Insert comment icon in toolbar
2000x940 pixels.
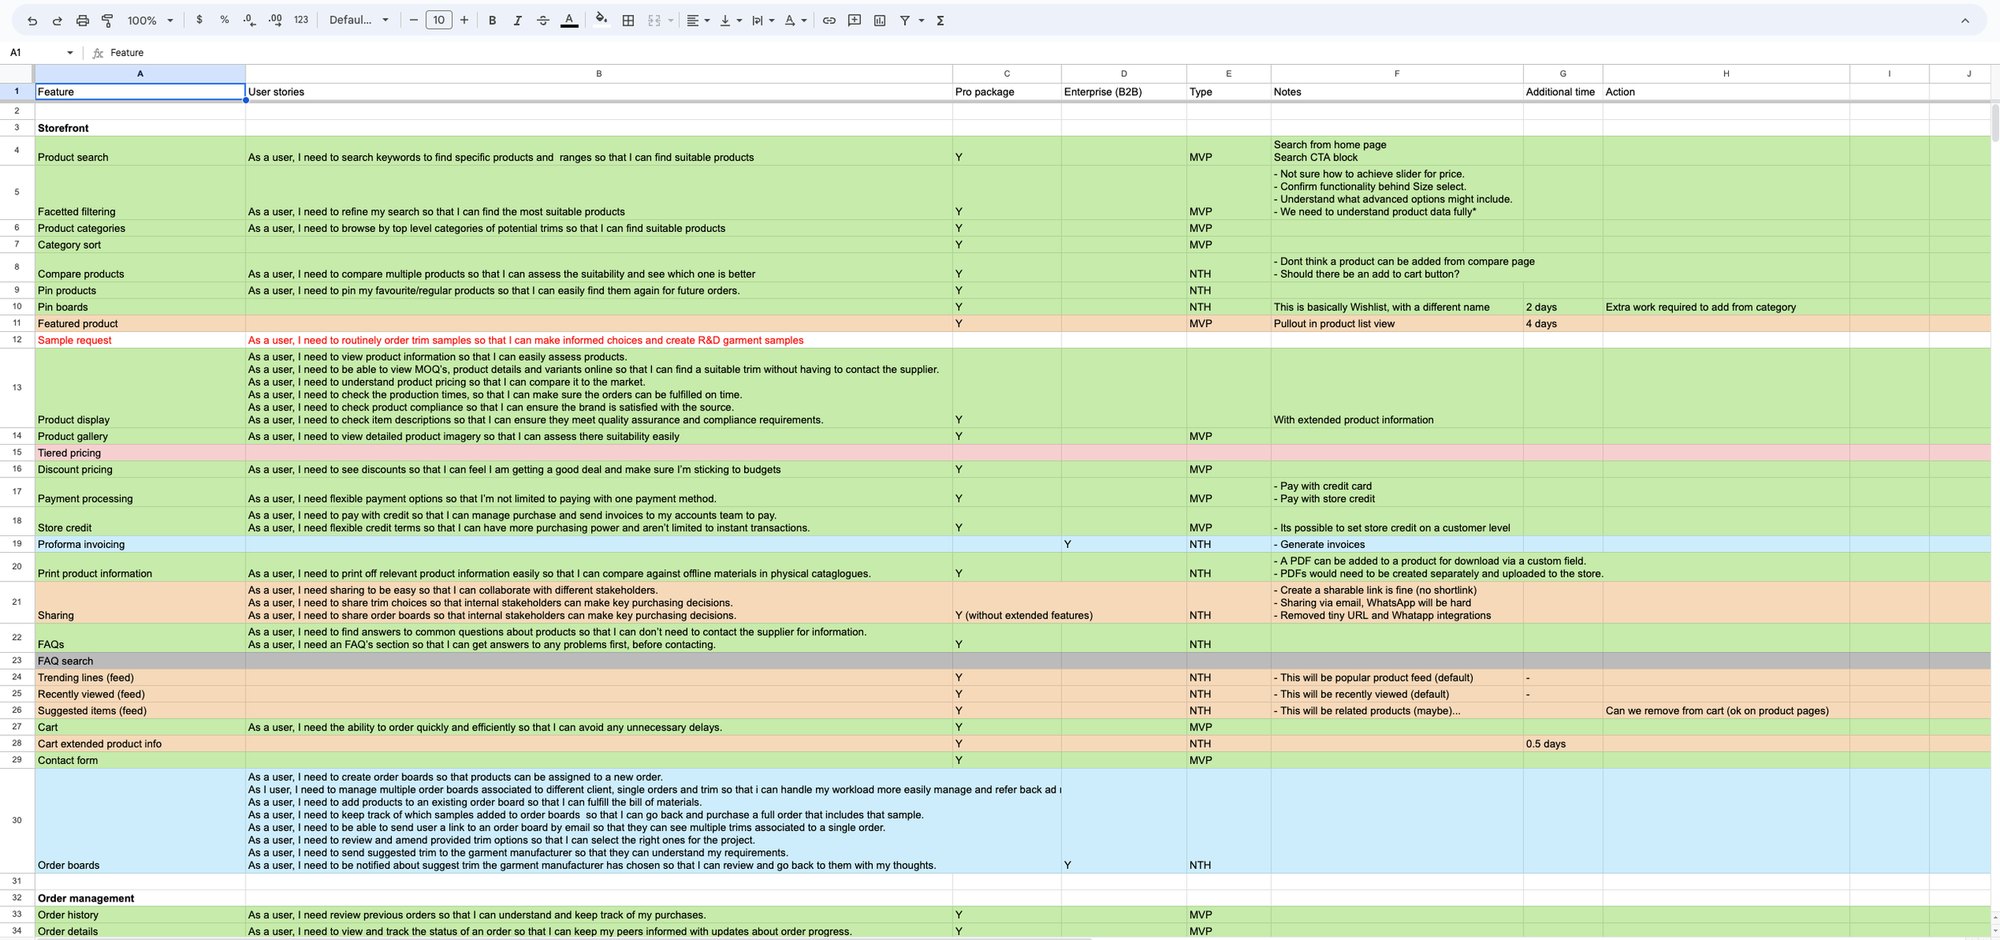854,20
